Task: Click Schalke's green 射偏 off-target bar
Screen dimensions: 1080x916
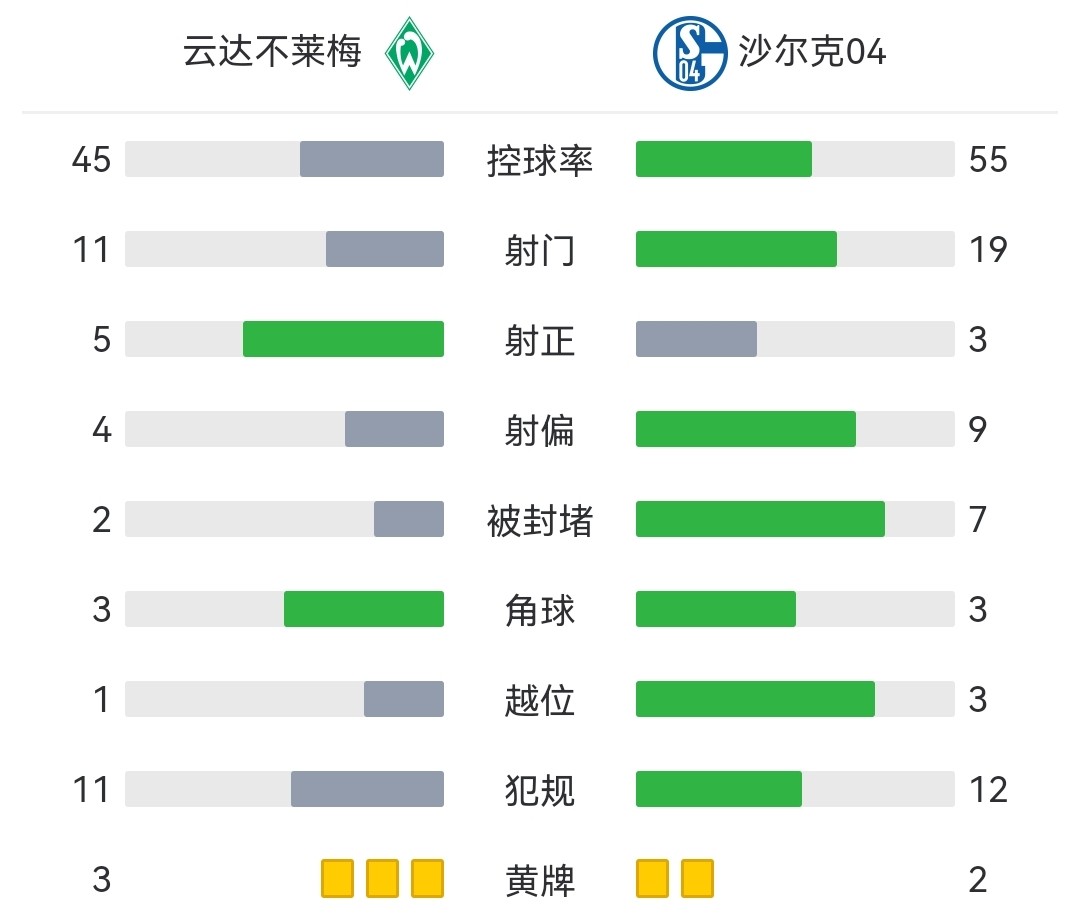Action: click(x=745, y=429)
